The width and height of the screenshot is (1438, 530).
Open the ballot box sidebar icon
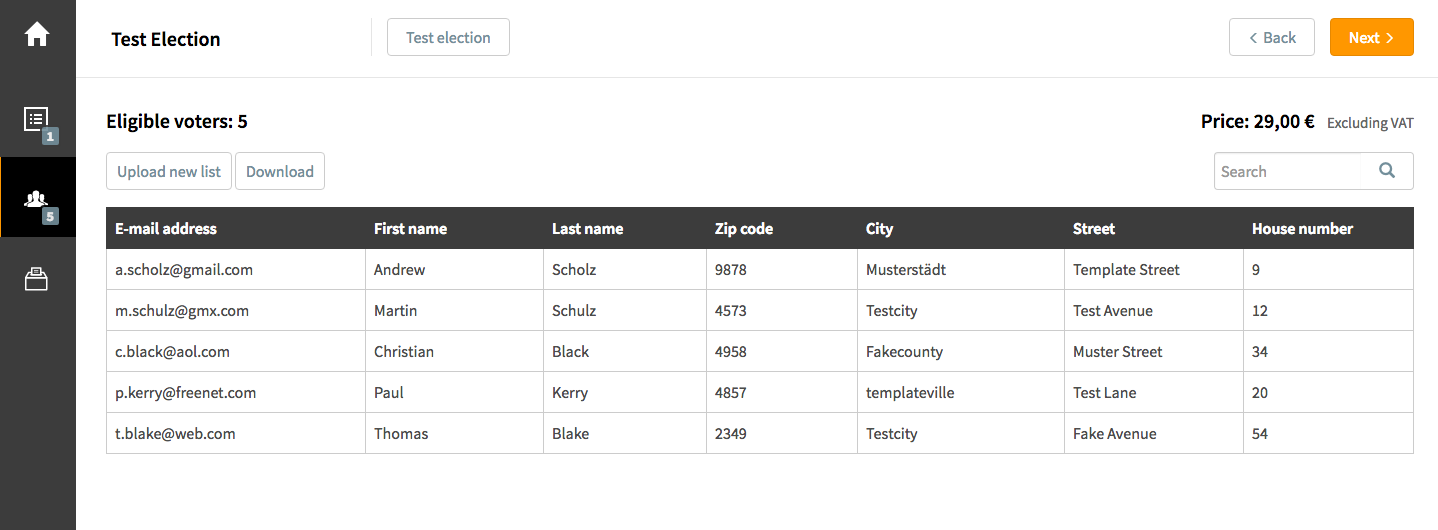[x=37, y=279]
